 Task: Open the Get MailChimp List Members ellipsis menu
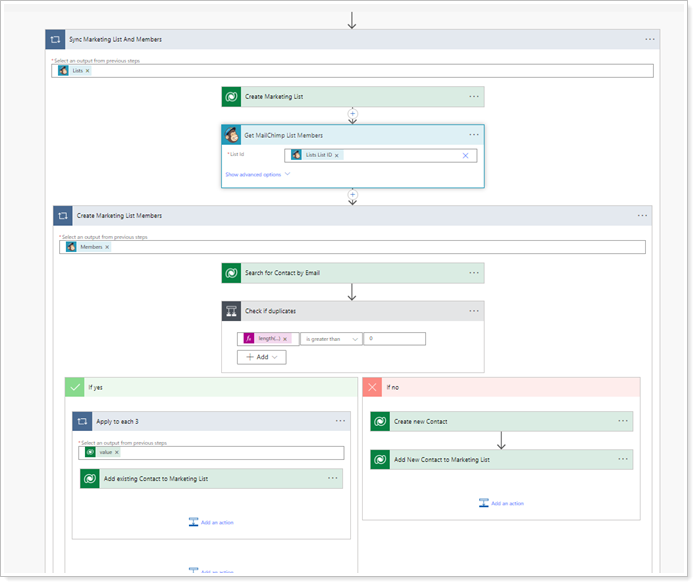tap(474, 135)
